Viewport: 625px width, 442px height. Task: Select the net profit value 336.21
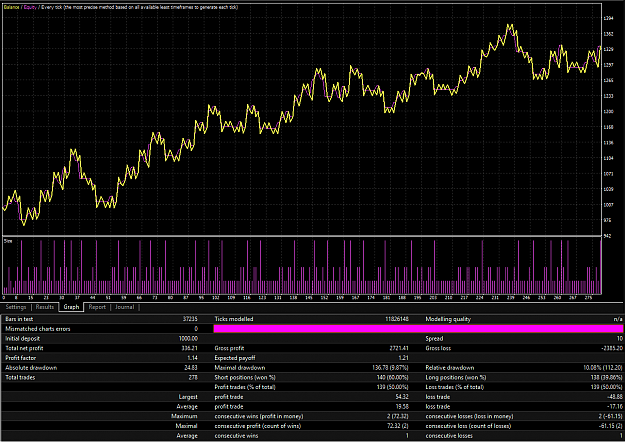pyautogui.click(x=190, y=348)
